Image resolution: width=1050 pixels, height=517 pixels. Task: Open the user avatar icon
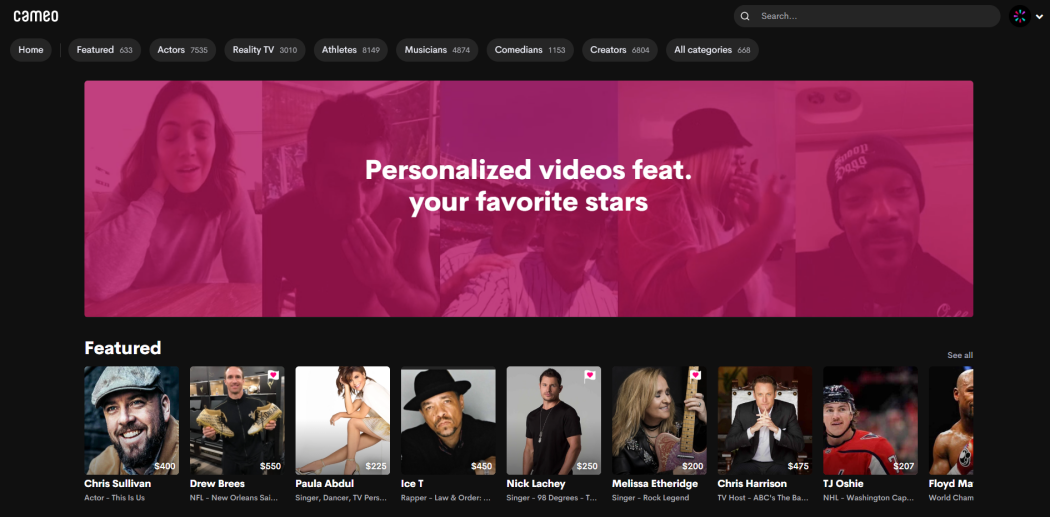[1019, 16]
